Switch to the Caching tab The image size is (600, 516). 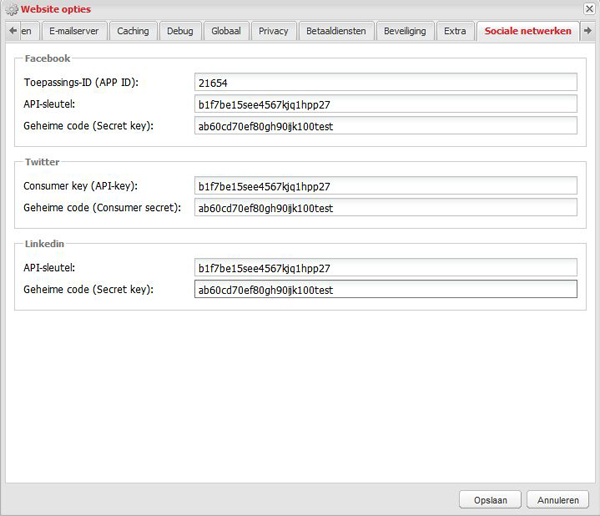tap(133, 31)
